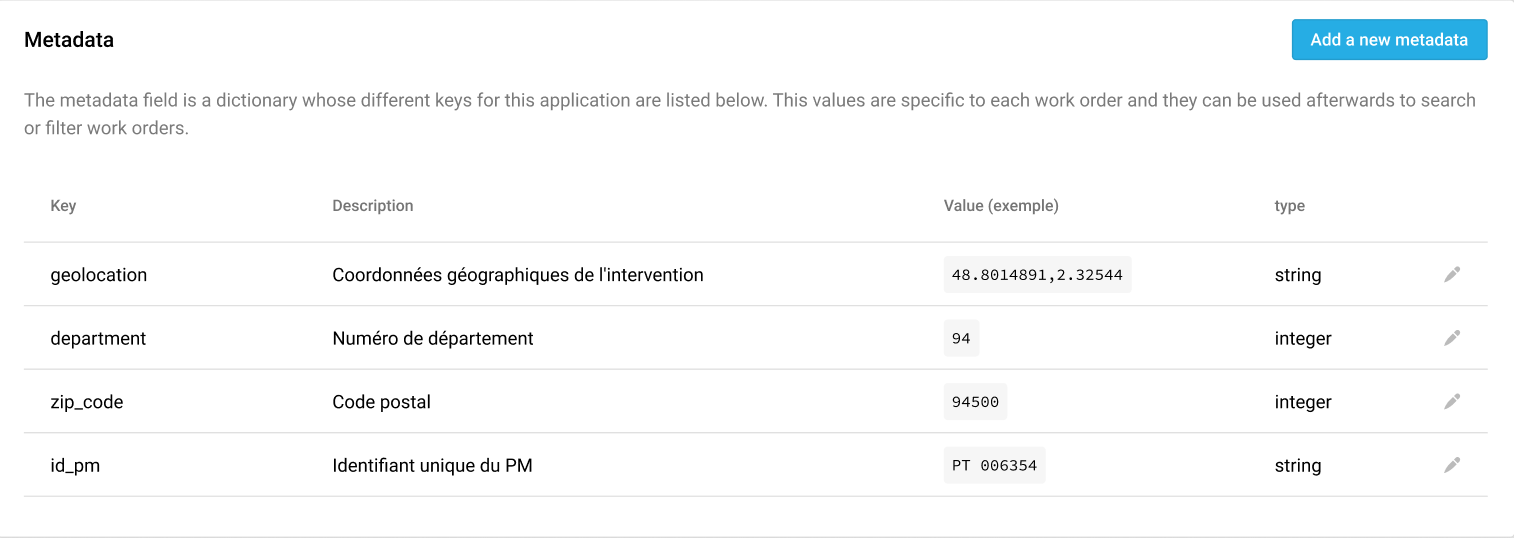
Task: Select the id_pm key cell
Action: tap(75, 466)
